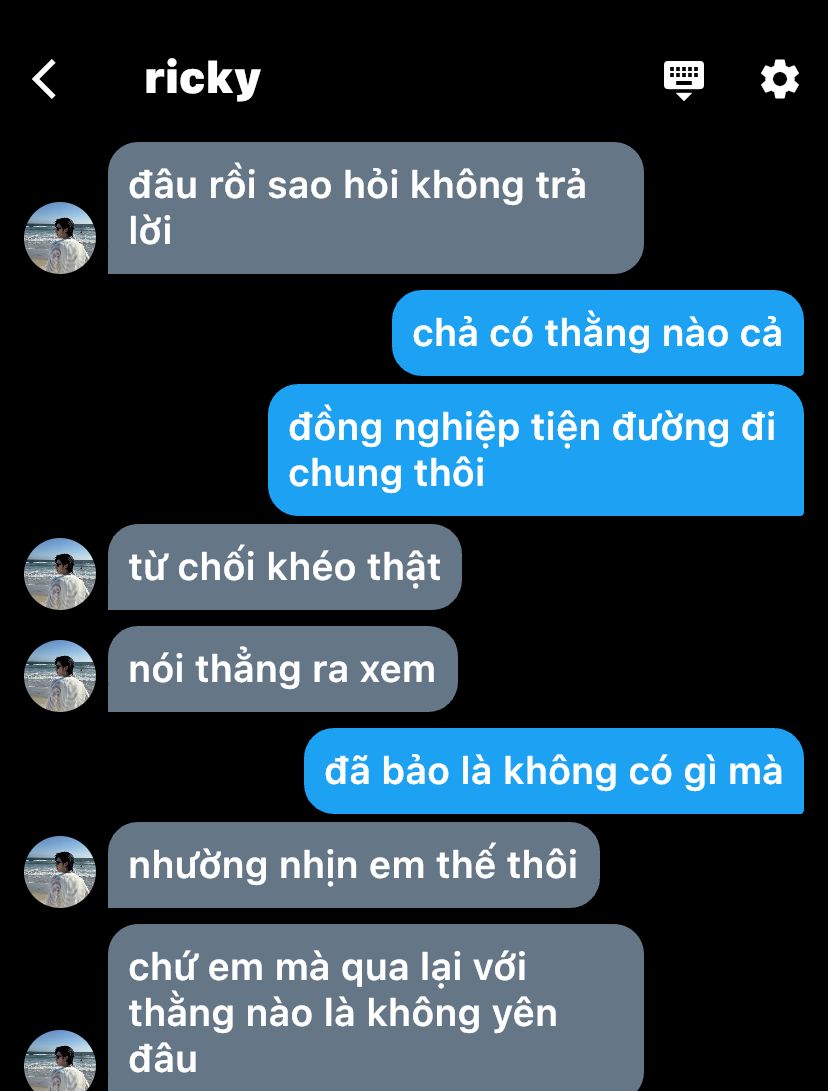The image size is (828, 1091).
Task: Tap the bottom avatar beside the last message
Action: coord(60,1062)
